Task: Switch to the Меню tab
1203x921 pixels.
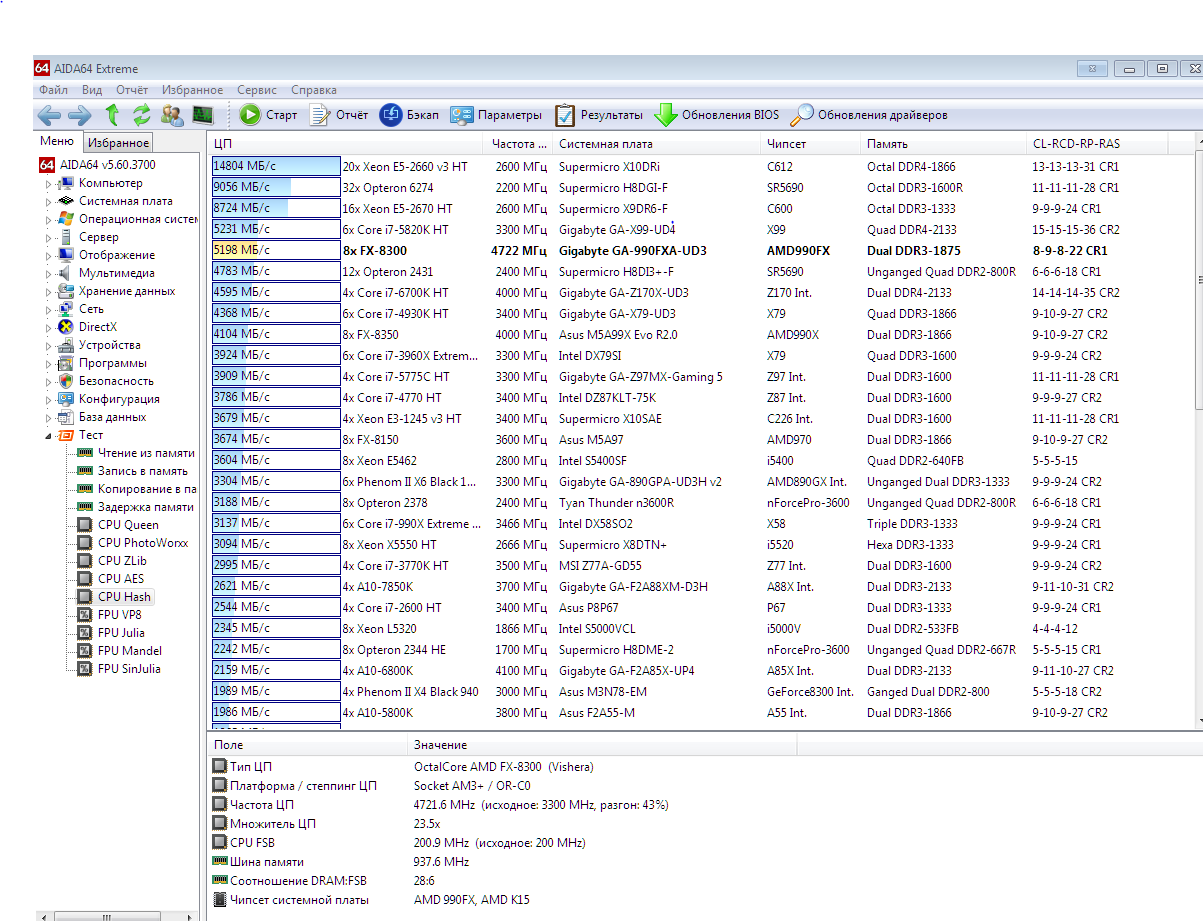Action: [56, 142]
